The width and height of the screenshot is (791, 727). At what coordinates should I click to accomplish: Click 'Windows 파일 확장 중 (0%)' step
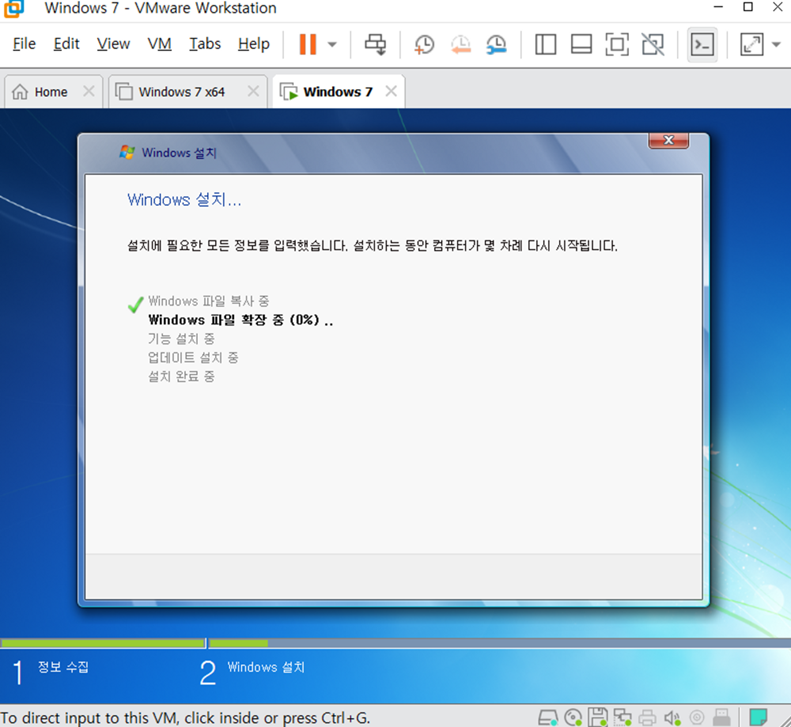pos(241,320)
